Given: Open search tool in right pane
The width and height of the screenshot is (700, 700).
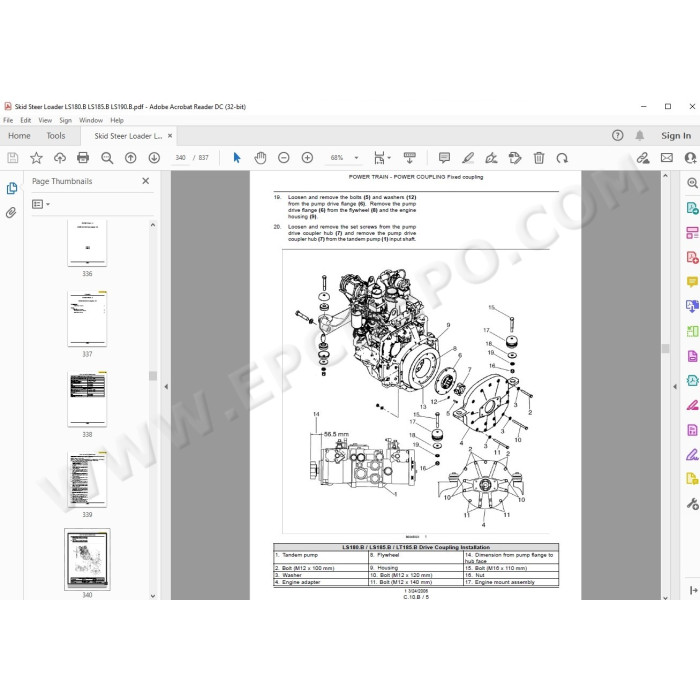Looking at the screenshot, I should (692, 183).
